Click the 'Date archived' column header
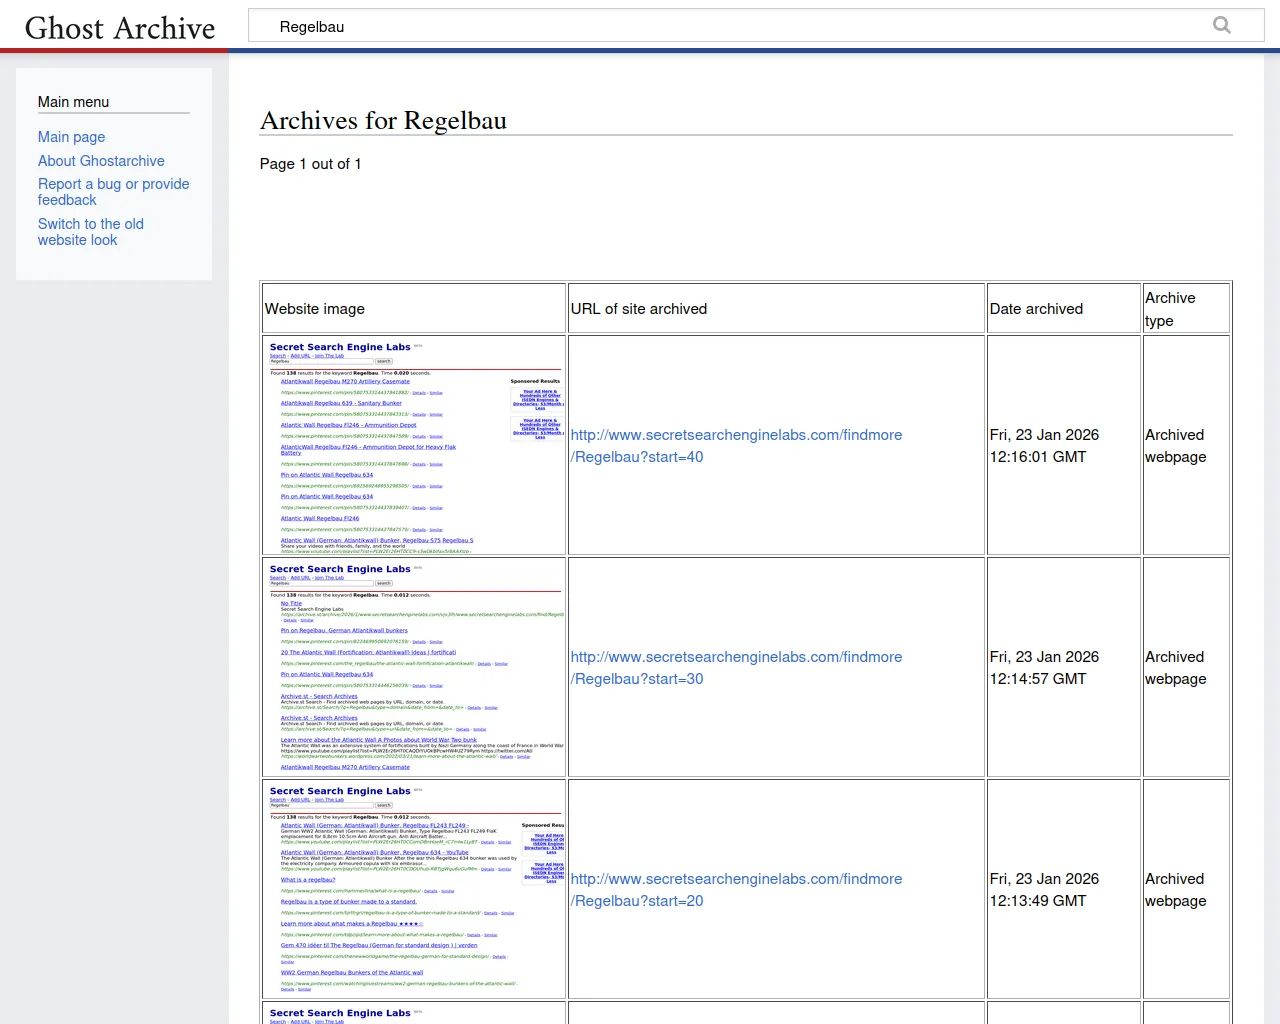This screenshot has width=1280, height=1024. tap(1036, 309)
